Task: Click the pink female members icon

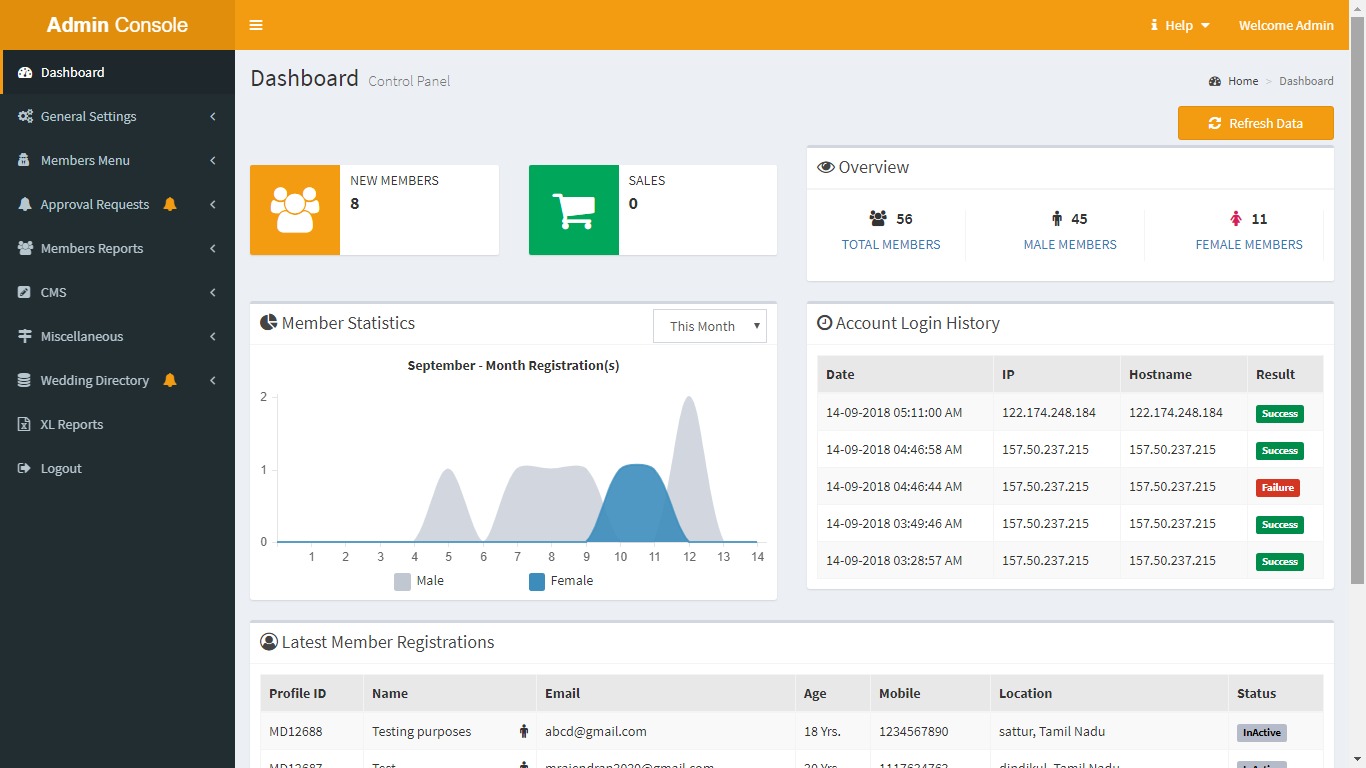Action: [1236, 218]
